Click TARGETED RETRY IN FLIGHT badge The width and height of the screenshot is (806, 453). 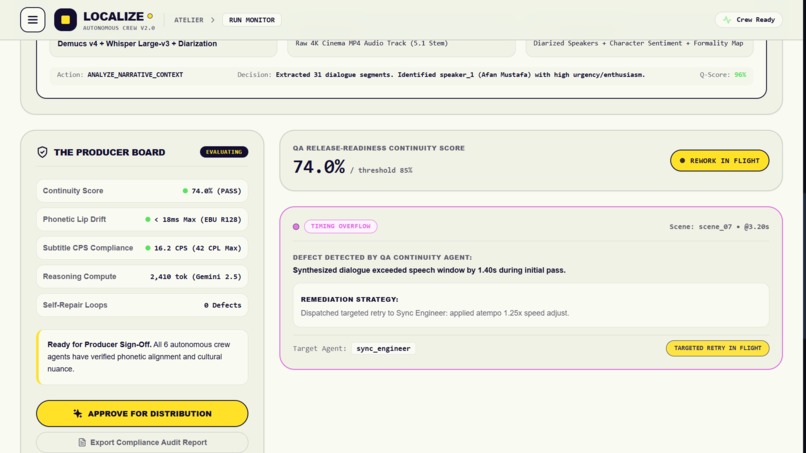tap(718, 348)
